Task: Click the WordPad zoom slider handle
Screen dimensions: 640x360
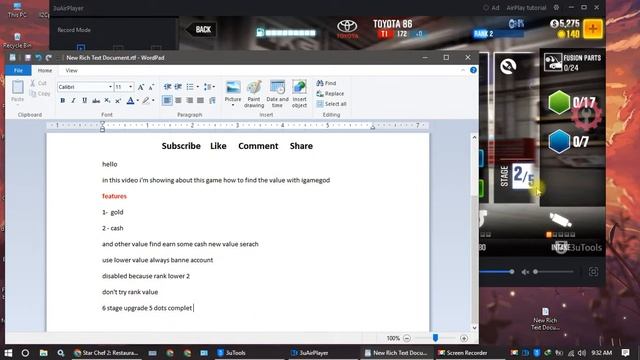Action: point(436,338)
